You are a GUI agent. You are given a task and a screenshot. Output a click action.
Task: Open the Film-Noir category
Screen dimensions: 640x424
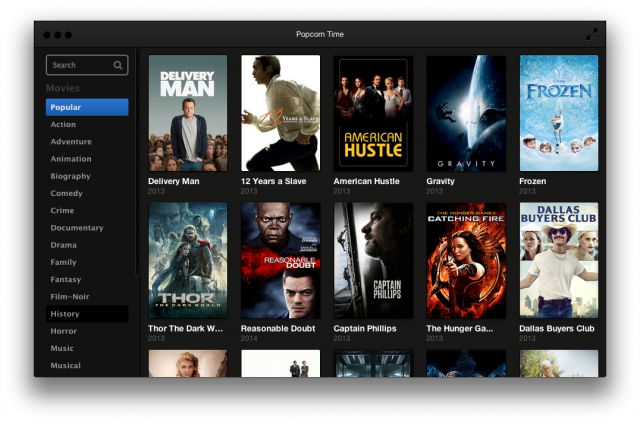(71, 297)
